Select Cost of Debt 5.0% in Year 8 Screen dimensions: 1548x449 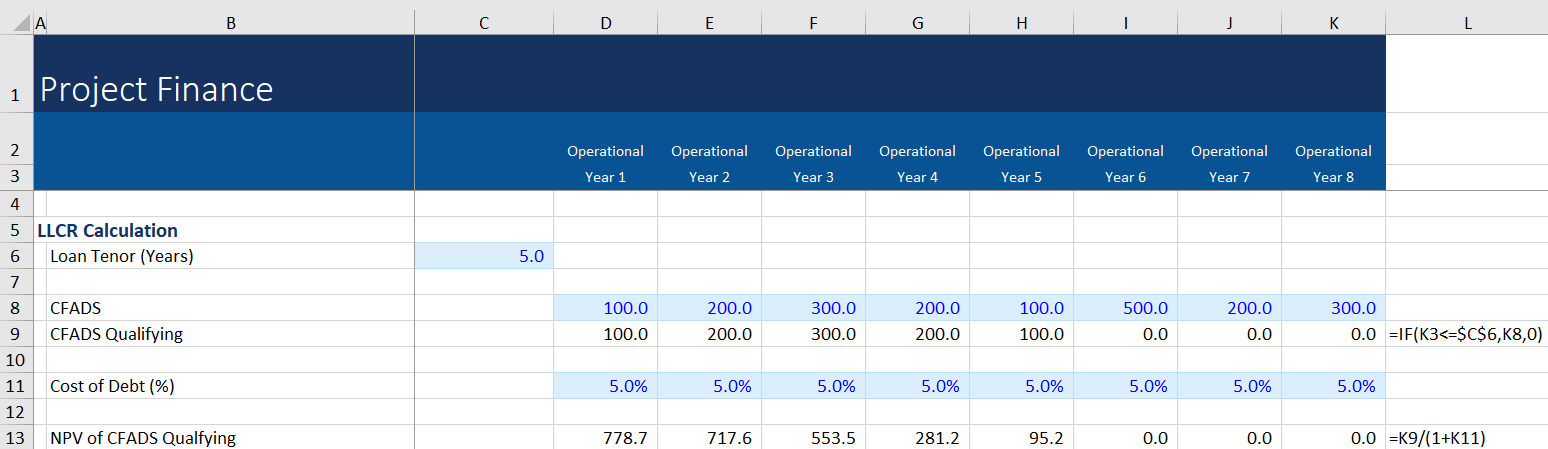point(1333,386)
